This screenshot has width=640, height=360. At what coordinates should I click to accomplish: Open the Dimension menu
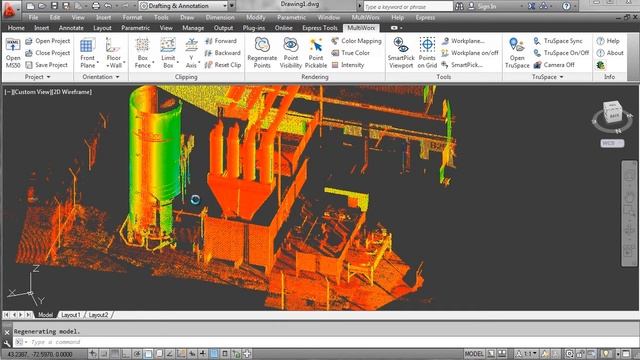point(220,18)
